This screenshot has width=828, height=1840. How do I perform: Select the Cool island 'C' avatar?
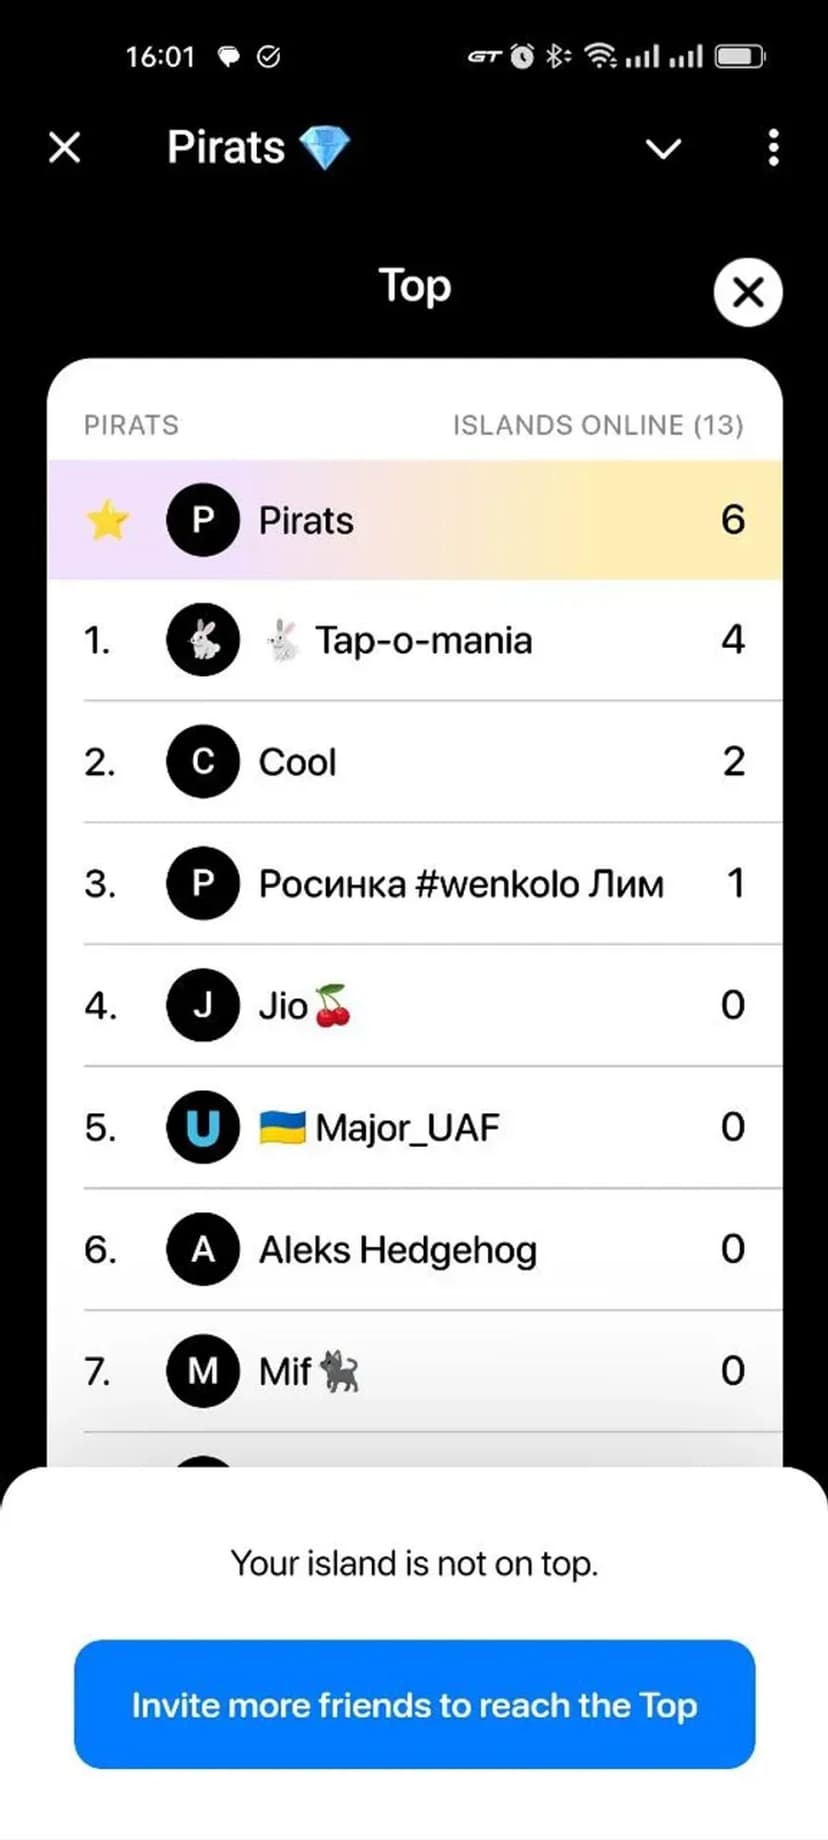pyautogui.click(x=203, y=762)
